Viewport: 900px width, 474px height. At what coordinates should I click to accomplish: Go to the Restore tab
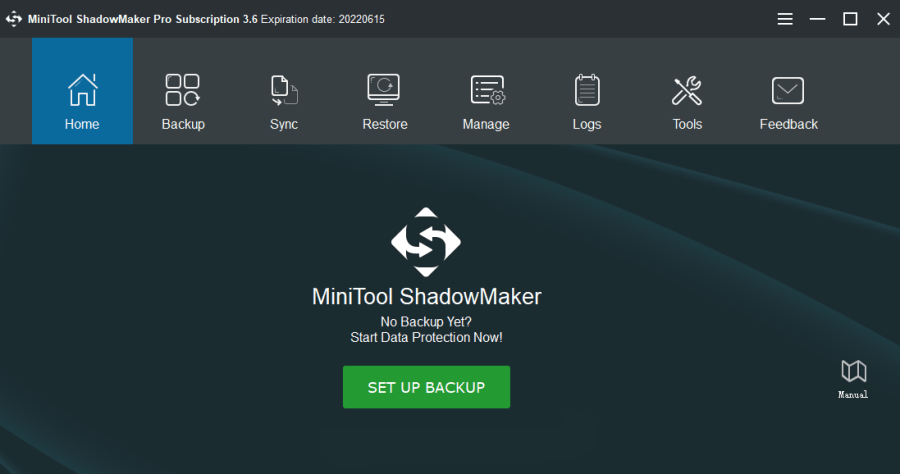coord(385,91)
